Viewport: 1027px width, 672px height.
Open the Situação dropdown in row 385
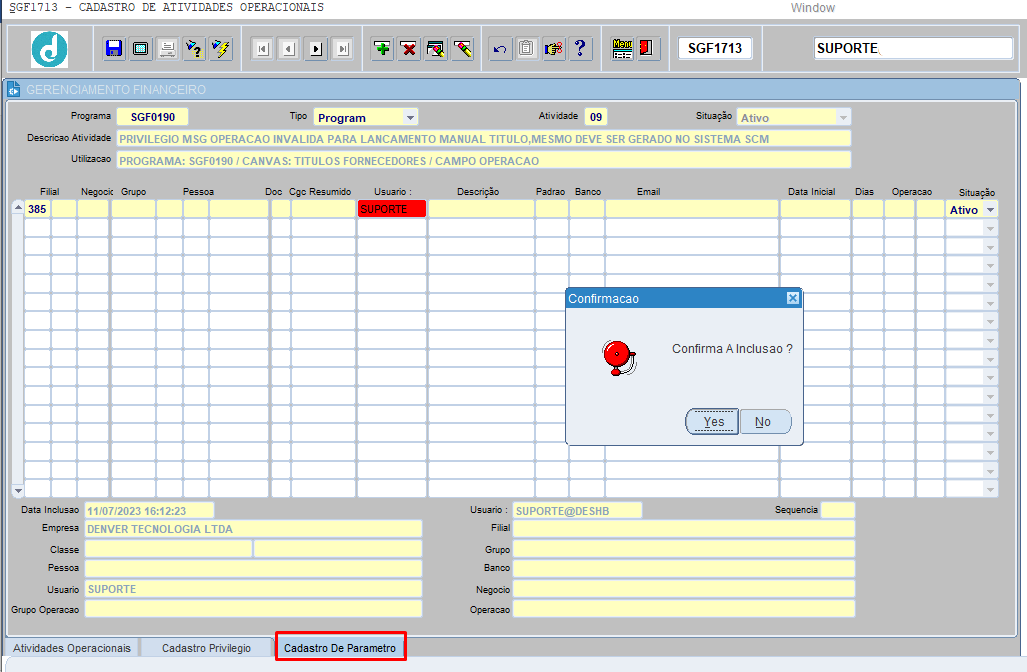990,210
